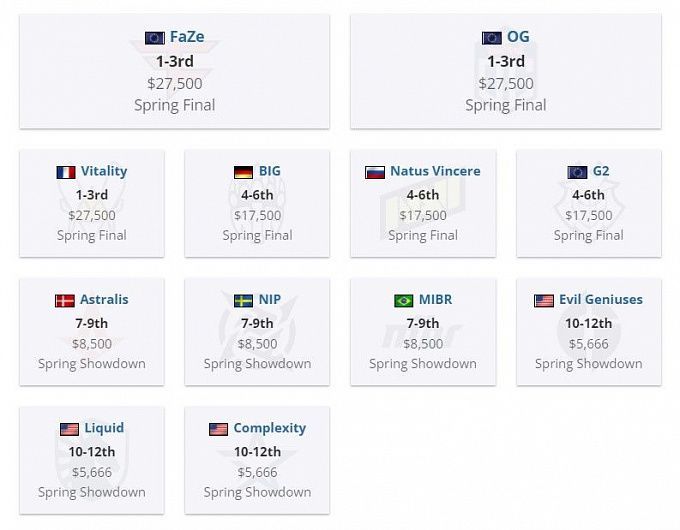Click the Russian flag beside Natus Vincere
Viewport: 680px width, 530px height.
pyautogui.click(x=375, y=172)
